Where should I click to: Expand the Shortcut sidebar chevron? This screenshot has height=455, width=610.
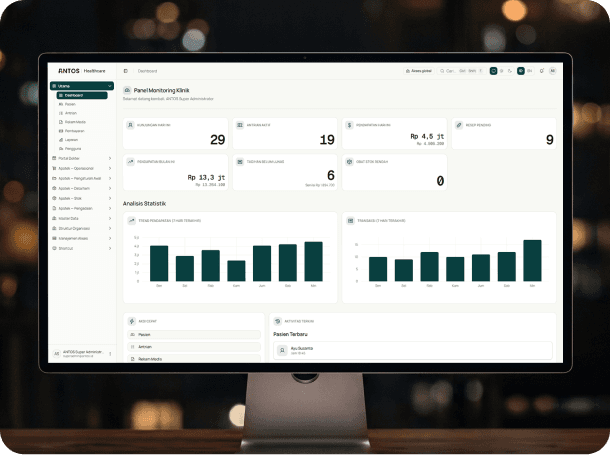[110, 248]
